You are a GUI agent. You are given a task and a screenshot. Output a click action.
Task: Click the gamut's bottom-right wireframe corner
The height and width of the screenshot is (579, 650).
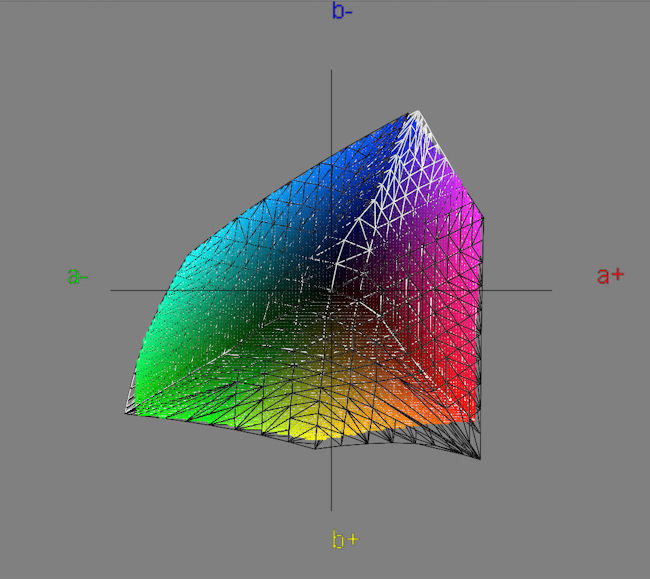pos(480,458)
